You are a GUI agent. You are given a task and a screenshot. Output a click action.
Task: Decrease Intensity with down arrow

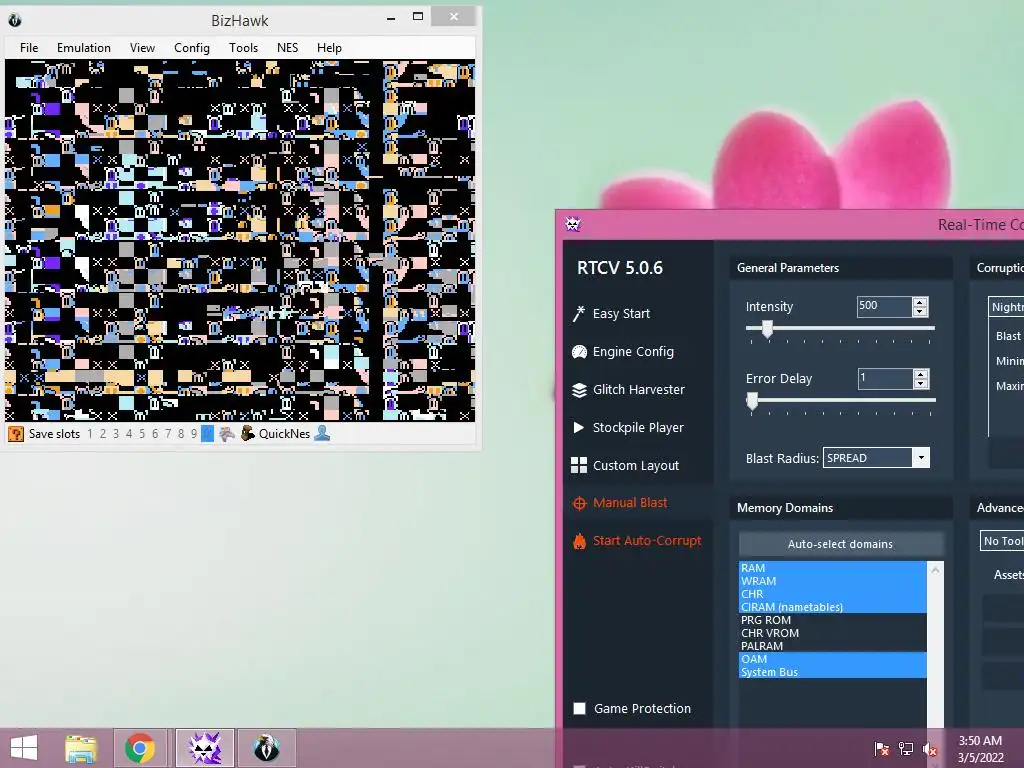920,312
